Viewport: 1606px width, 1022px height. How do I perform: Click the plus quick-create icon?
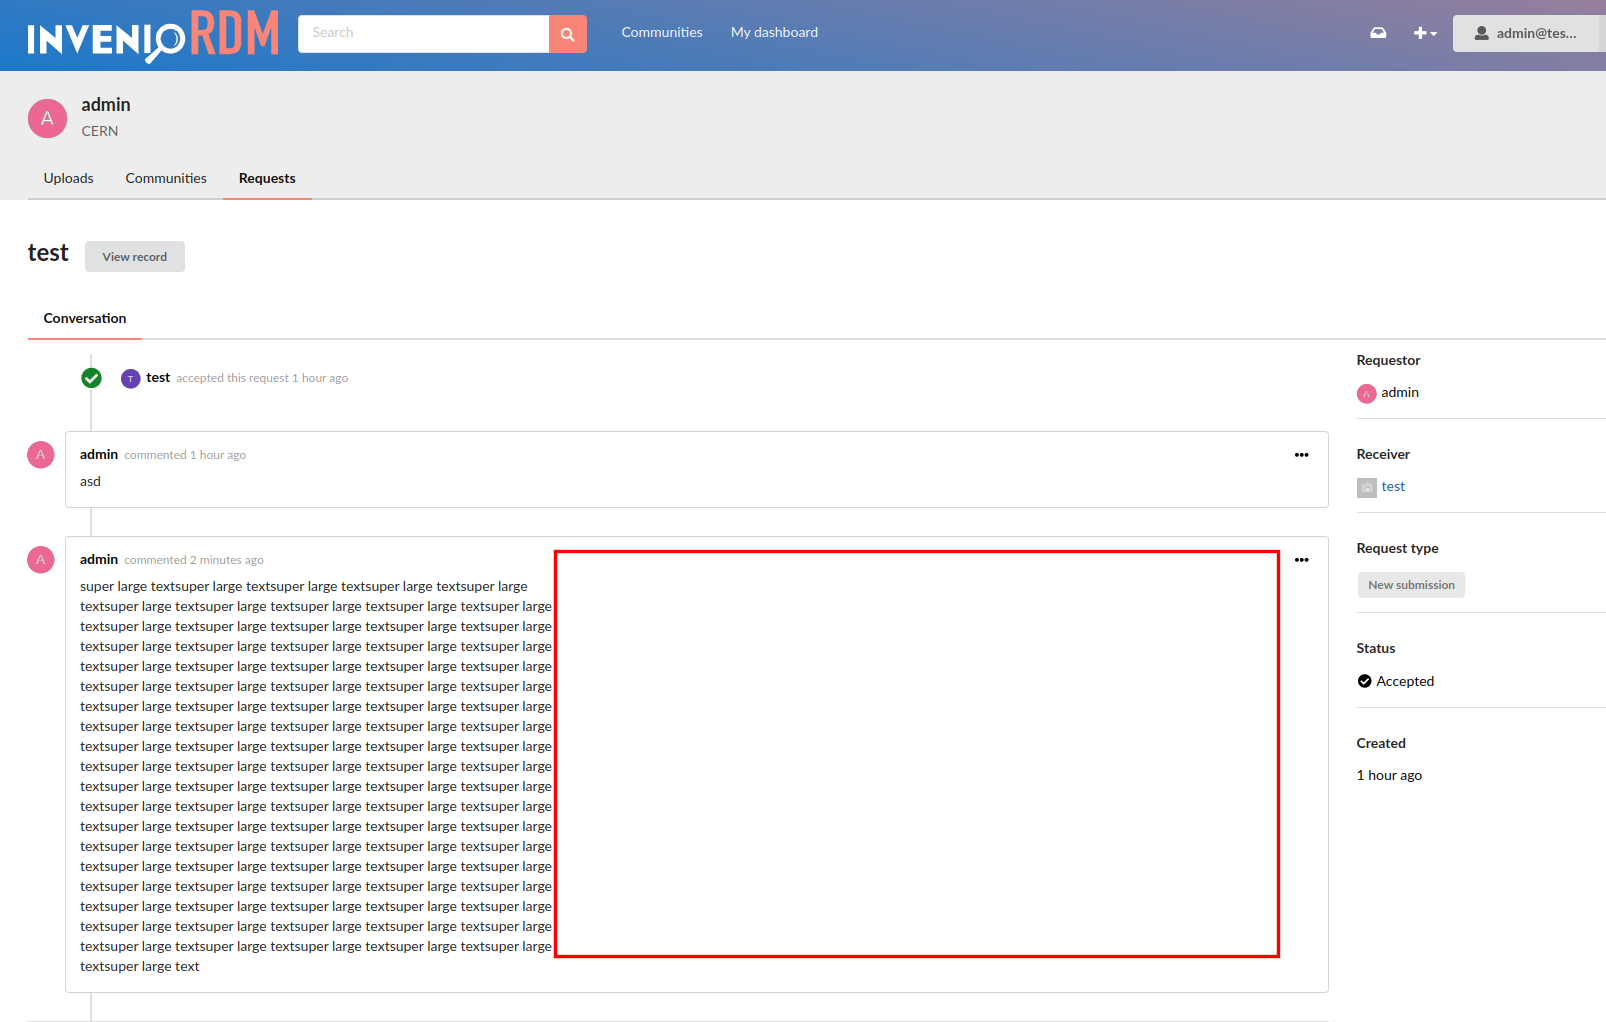(x=1420, y=32)
